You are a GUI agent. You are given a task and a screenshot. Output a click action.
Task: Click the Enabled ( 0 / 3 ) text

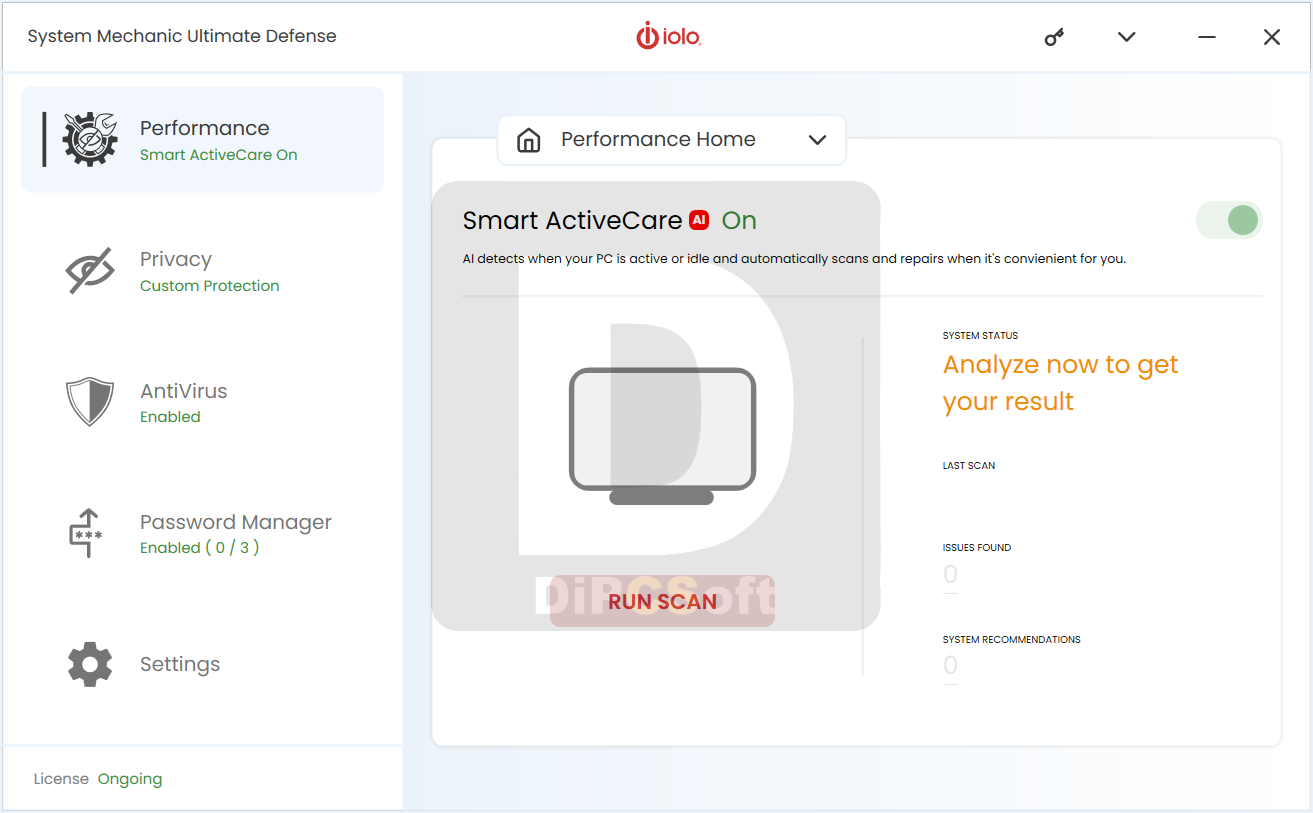coord(200,548)
